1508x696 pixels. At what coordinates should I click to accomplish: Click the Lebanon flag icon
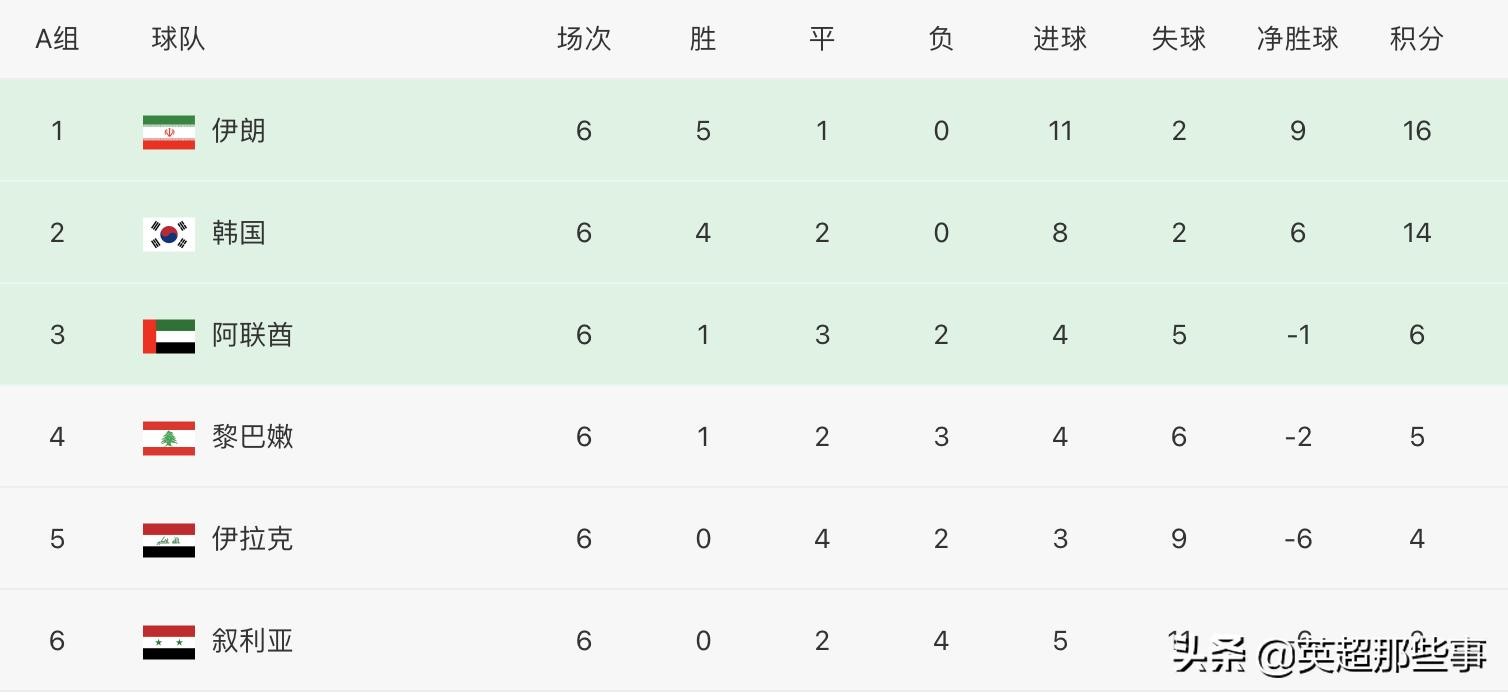[x=168, y=437]
